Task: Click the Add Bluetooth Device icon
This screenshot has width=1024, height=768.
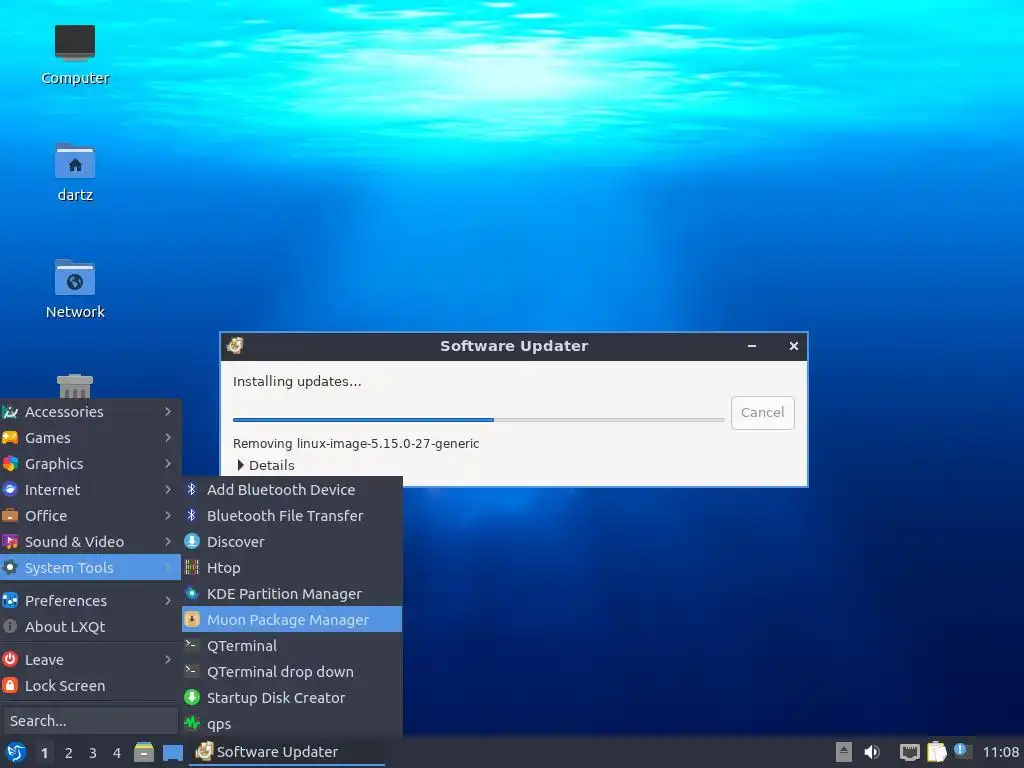Action: point(191,489)
